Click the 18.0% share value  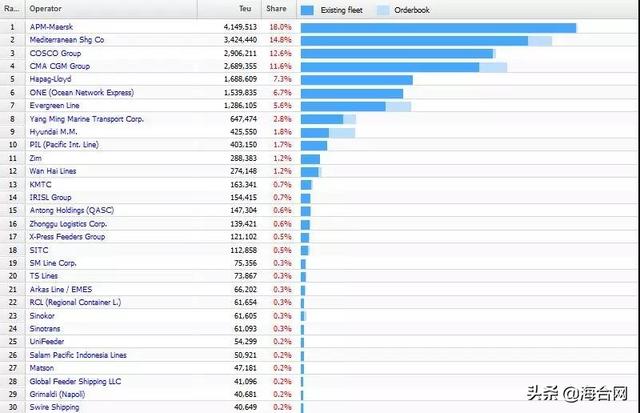(280, 27)
